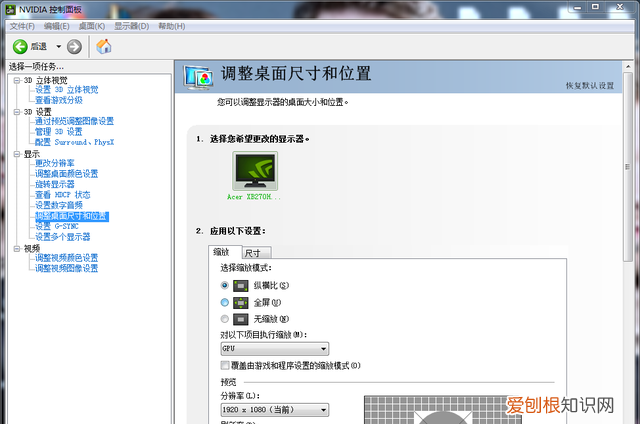Open the 编辑(E) menu

pyautogui.click(x=56, y=26)
